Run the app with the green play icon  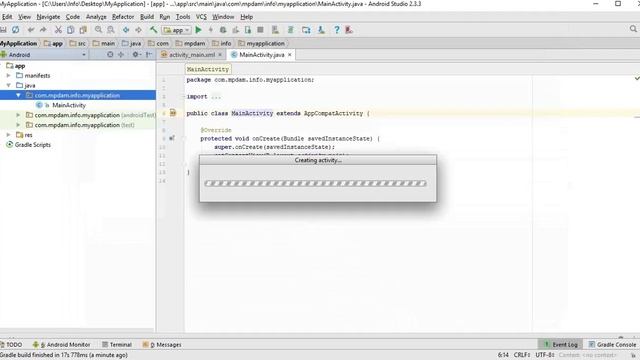click(198, 30)
